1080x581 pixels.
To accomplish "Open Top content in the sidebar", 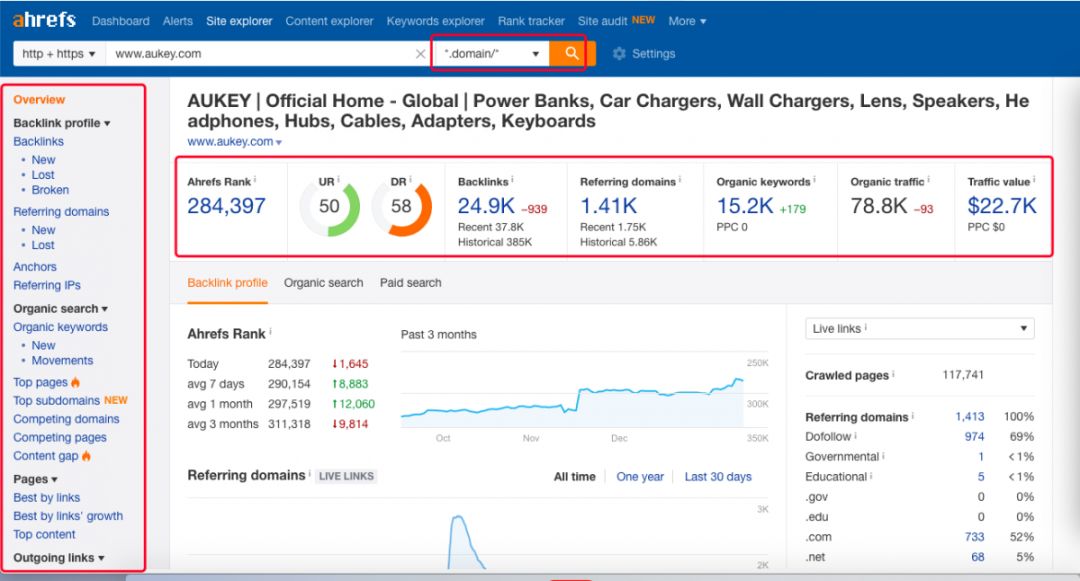I will tap(44, 534).
